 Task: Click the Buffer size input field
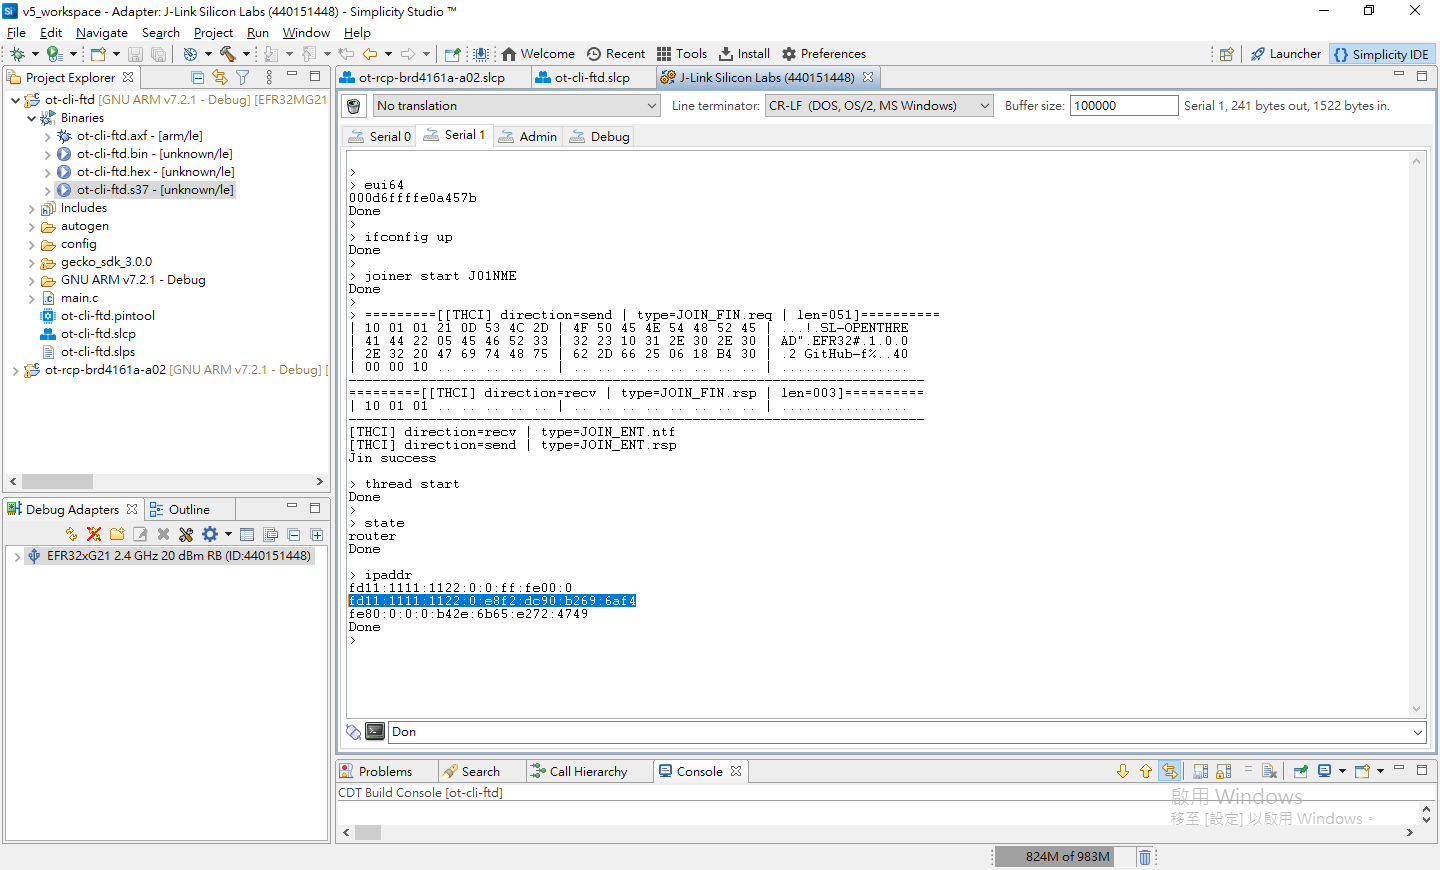[x=1124, y=105]
